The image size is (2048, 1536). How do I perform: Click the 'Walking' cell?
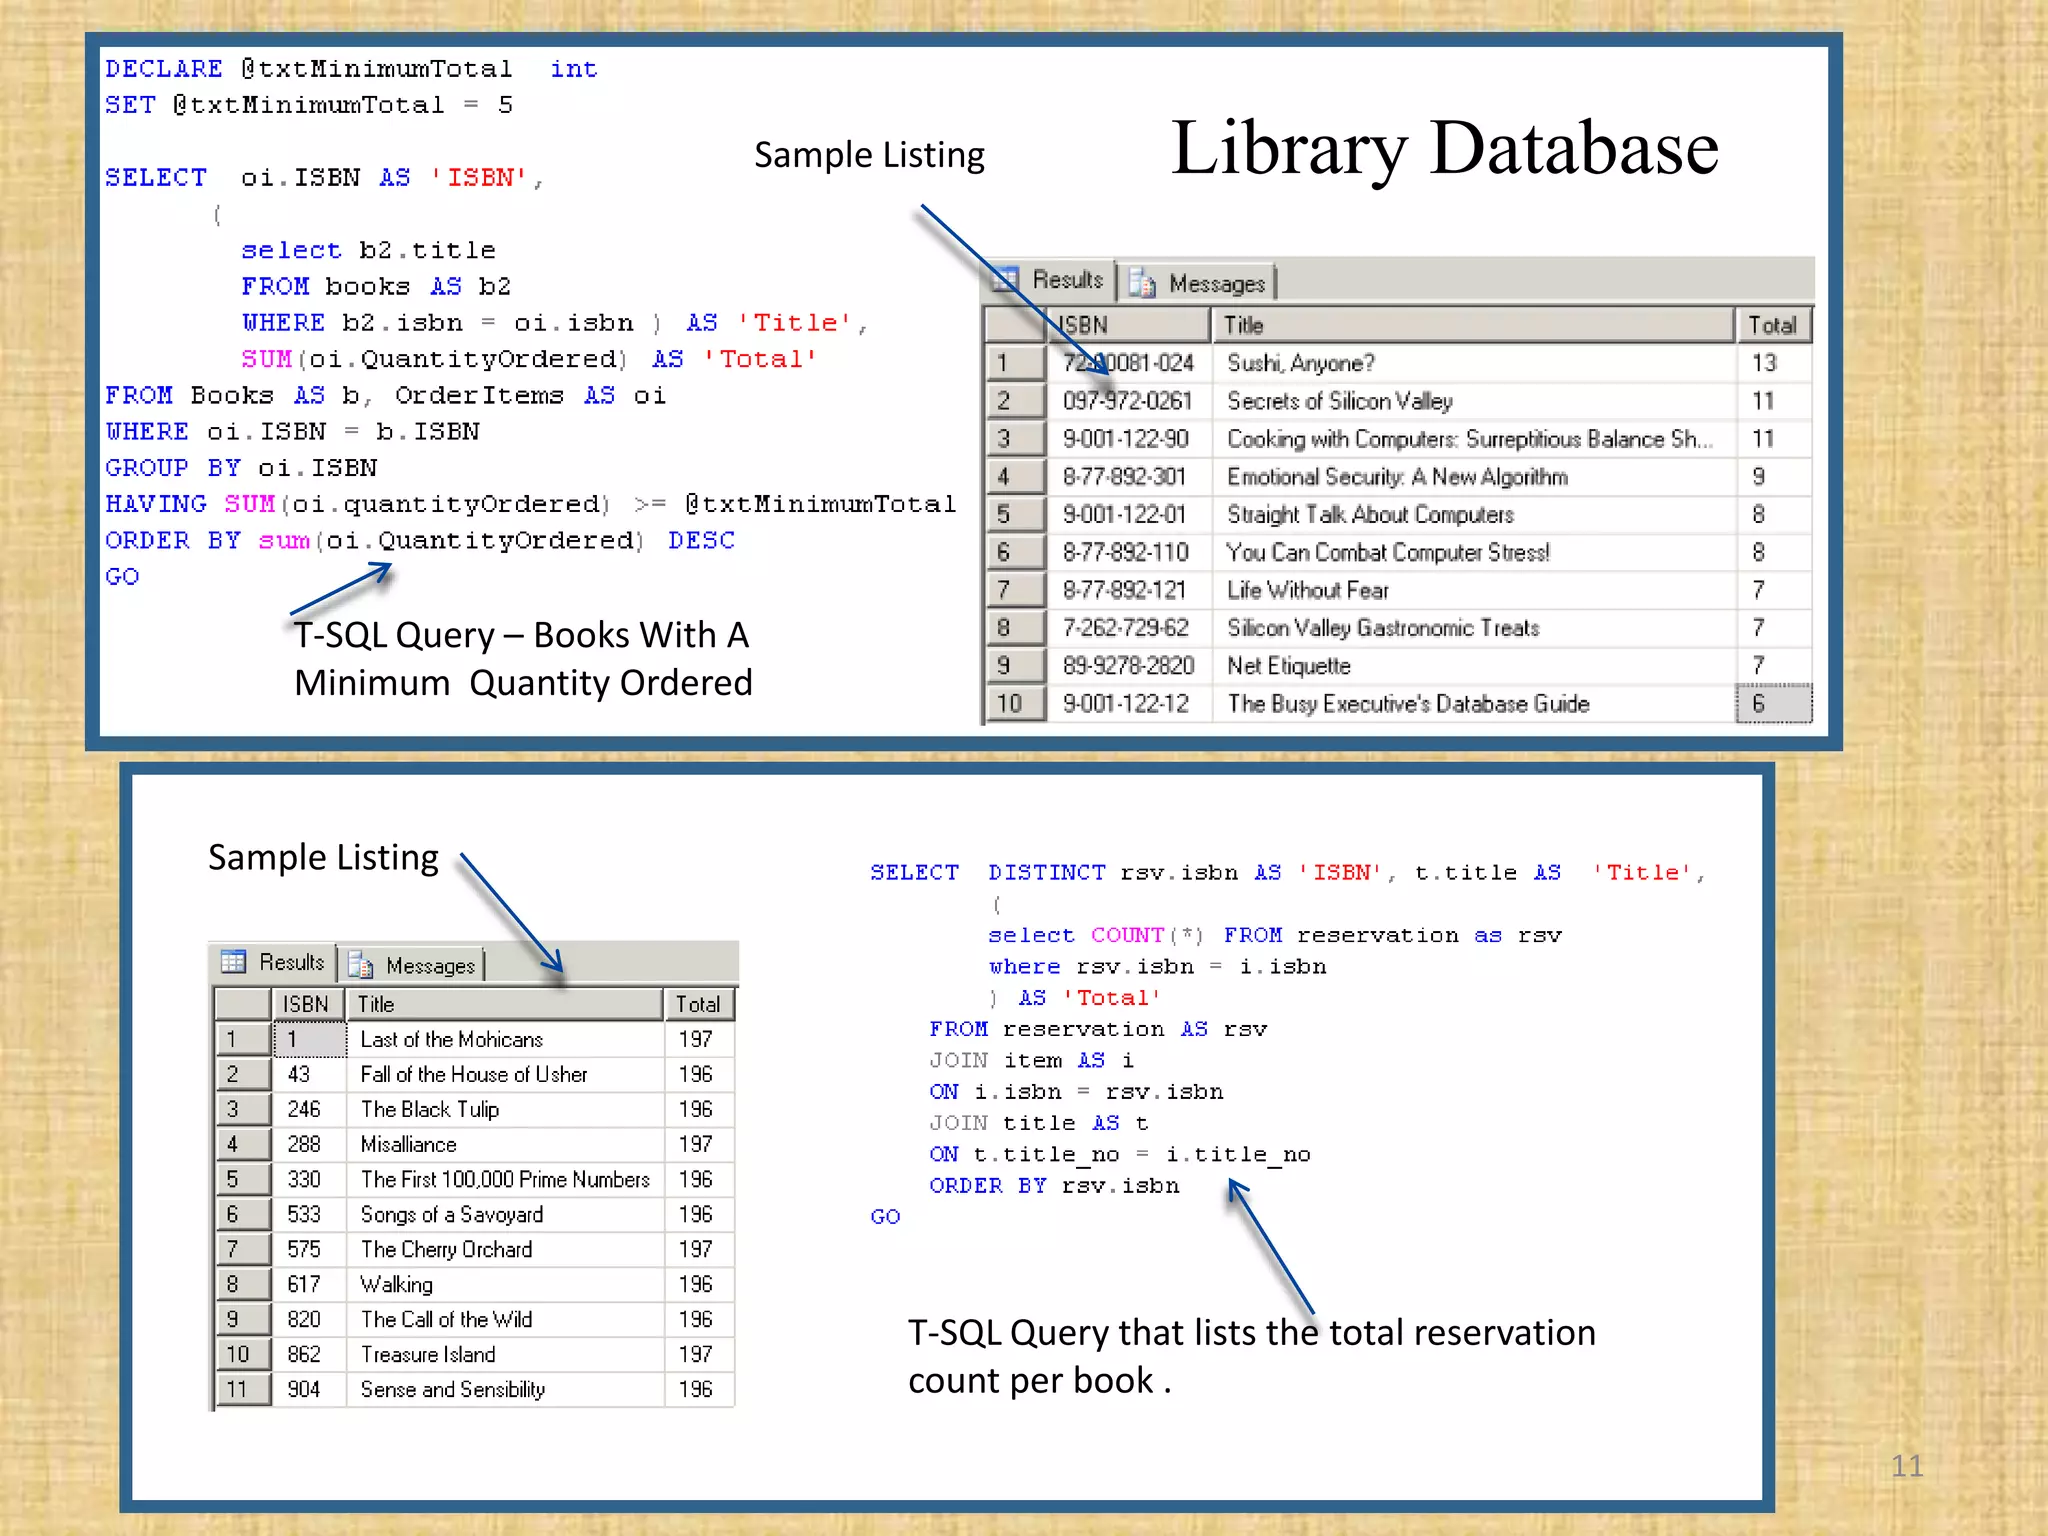coord(505,1285)
